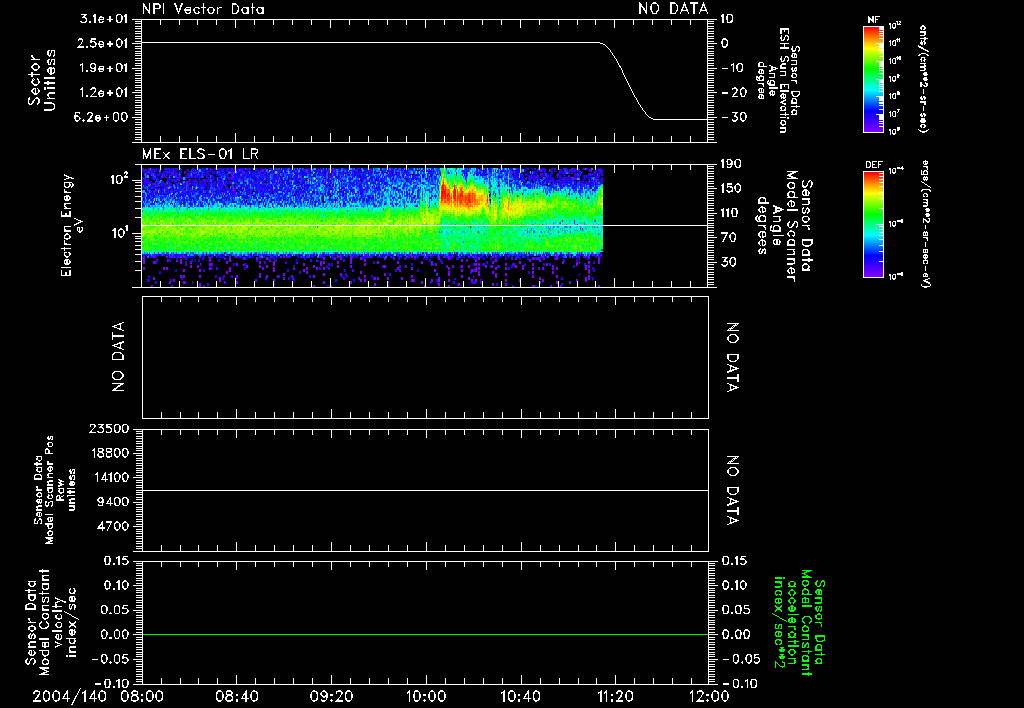Click 'NO DATA' left of the empty panel
The image size is (1024, 708).
118,357
